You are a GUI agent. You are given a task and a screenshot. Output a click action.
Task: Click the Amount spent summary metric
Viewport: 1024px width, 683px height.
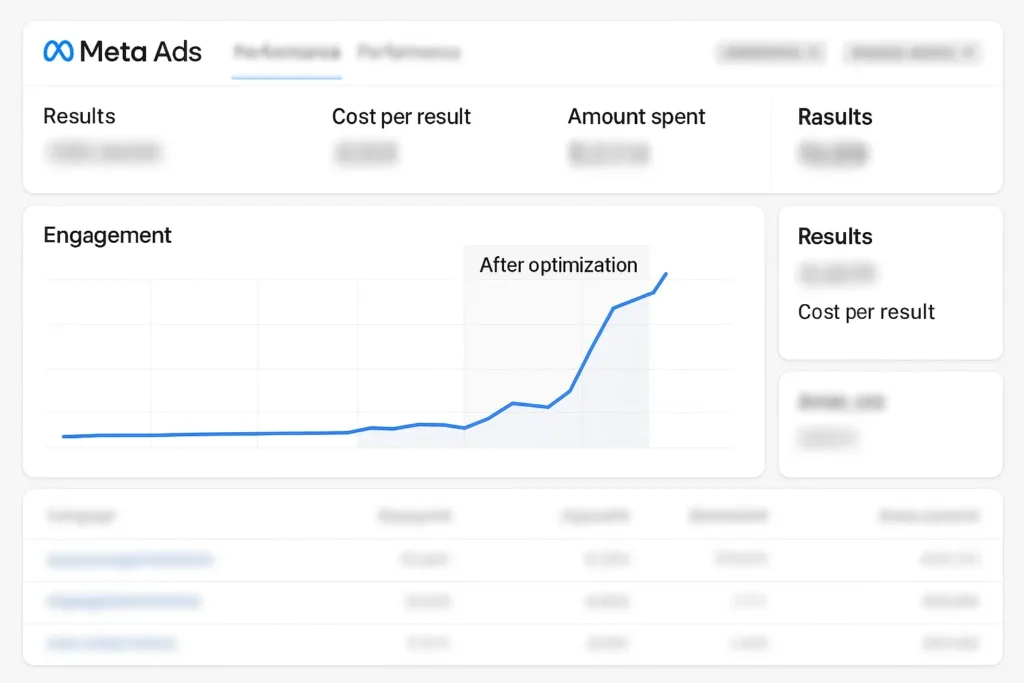[636, 117]
